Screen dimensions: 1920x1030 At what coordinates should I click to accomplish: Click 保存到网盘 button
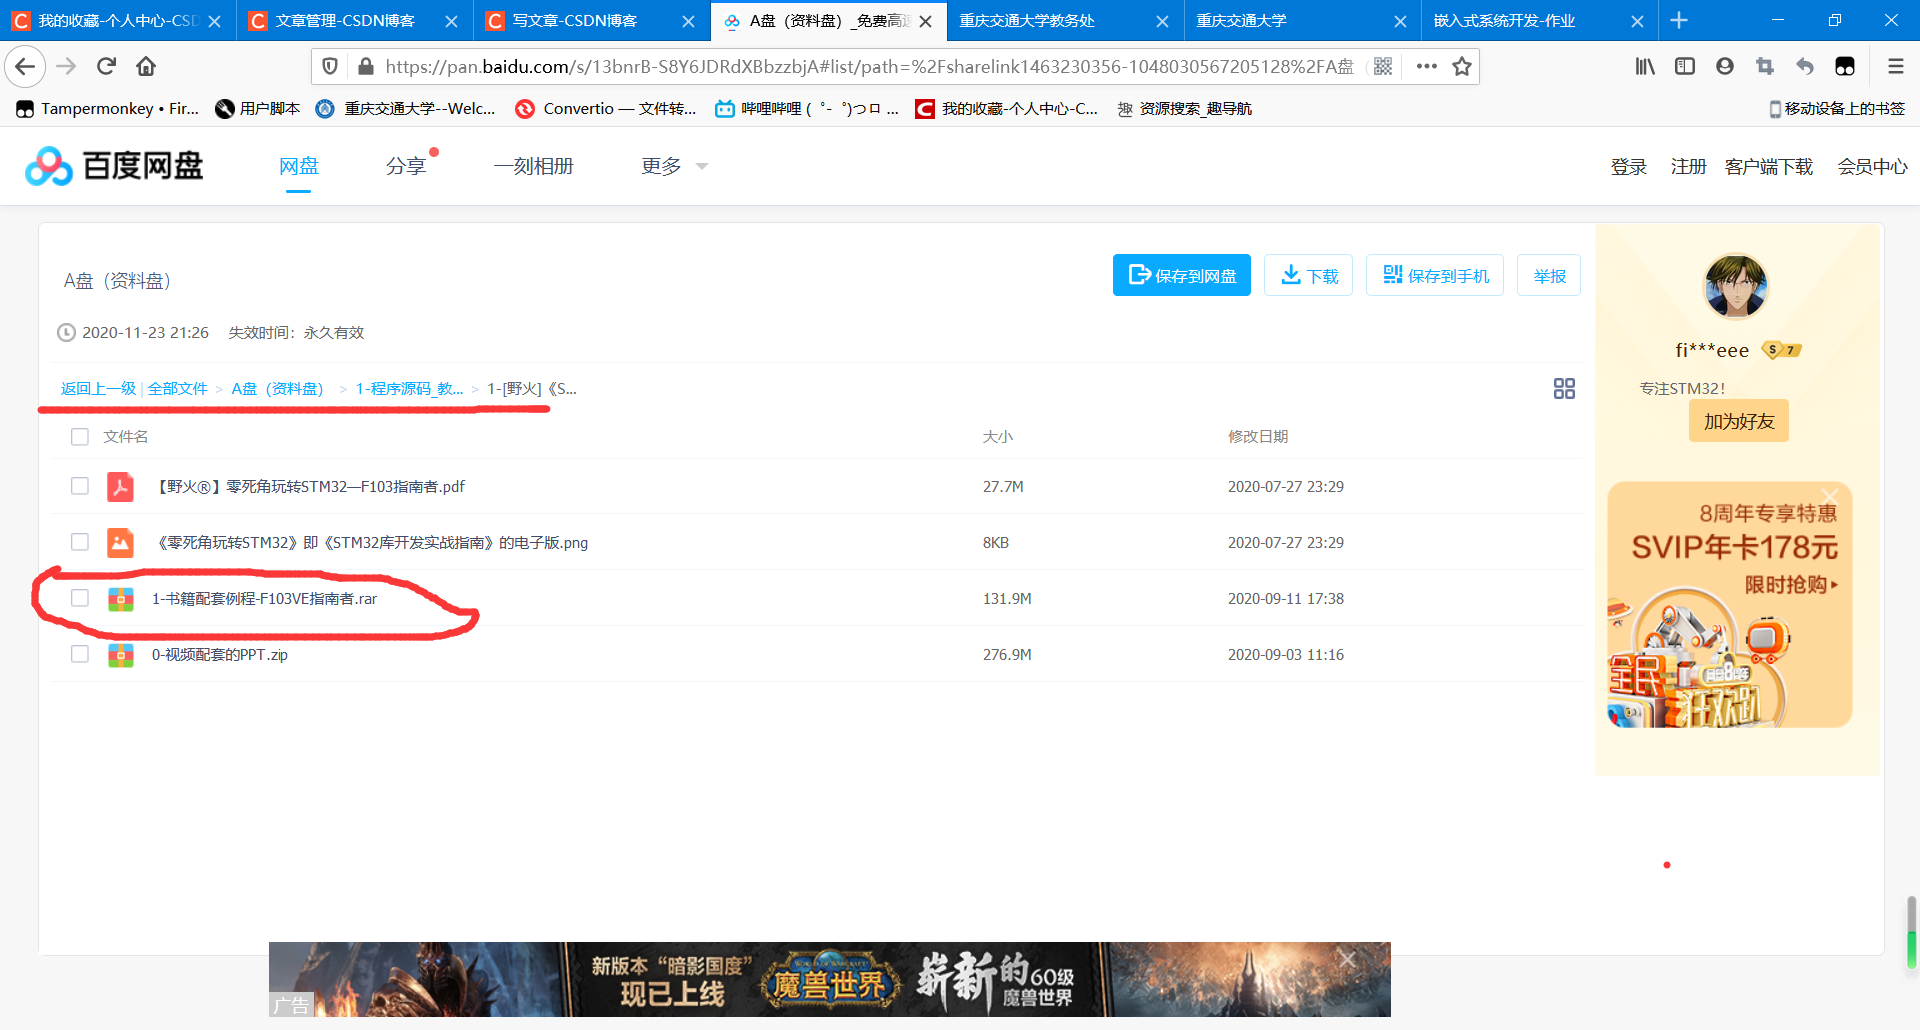(x=1182, y=275)
